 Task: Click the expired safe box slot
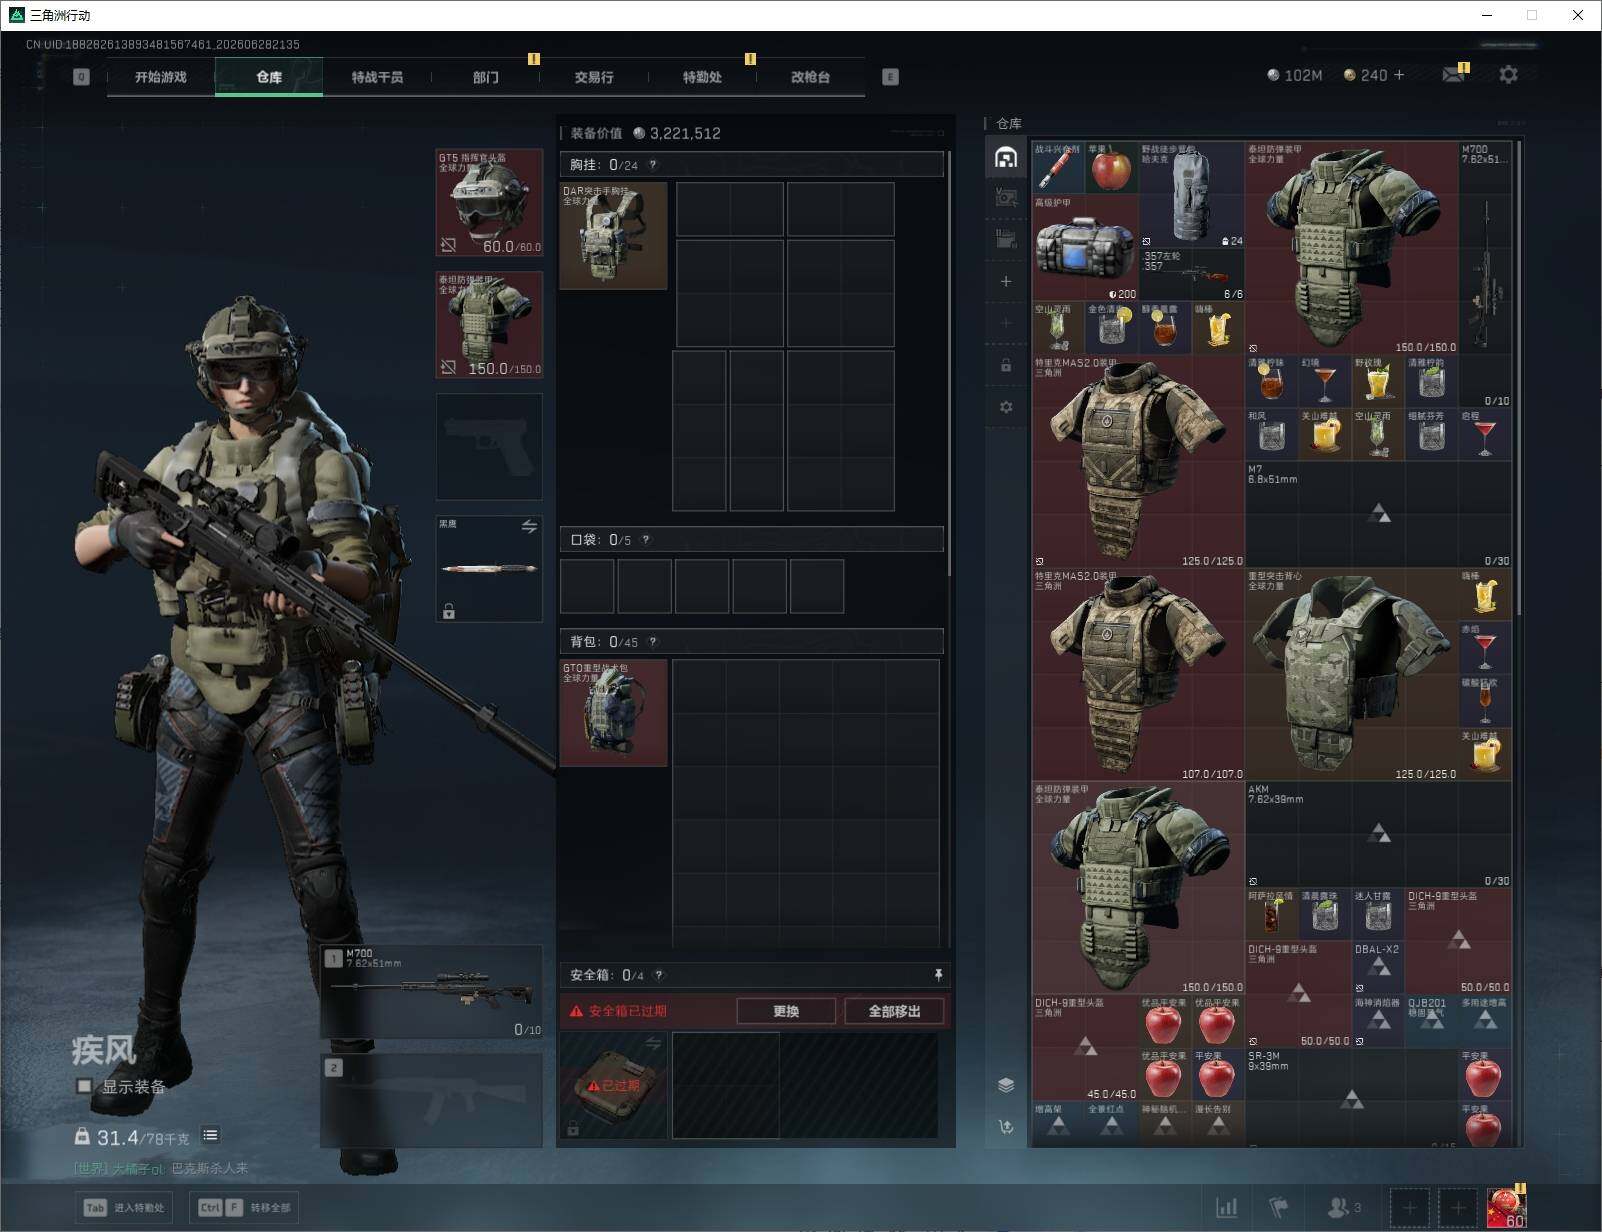(x=613, y=1085)
